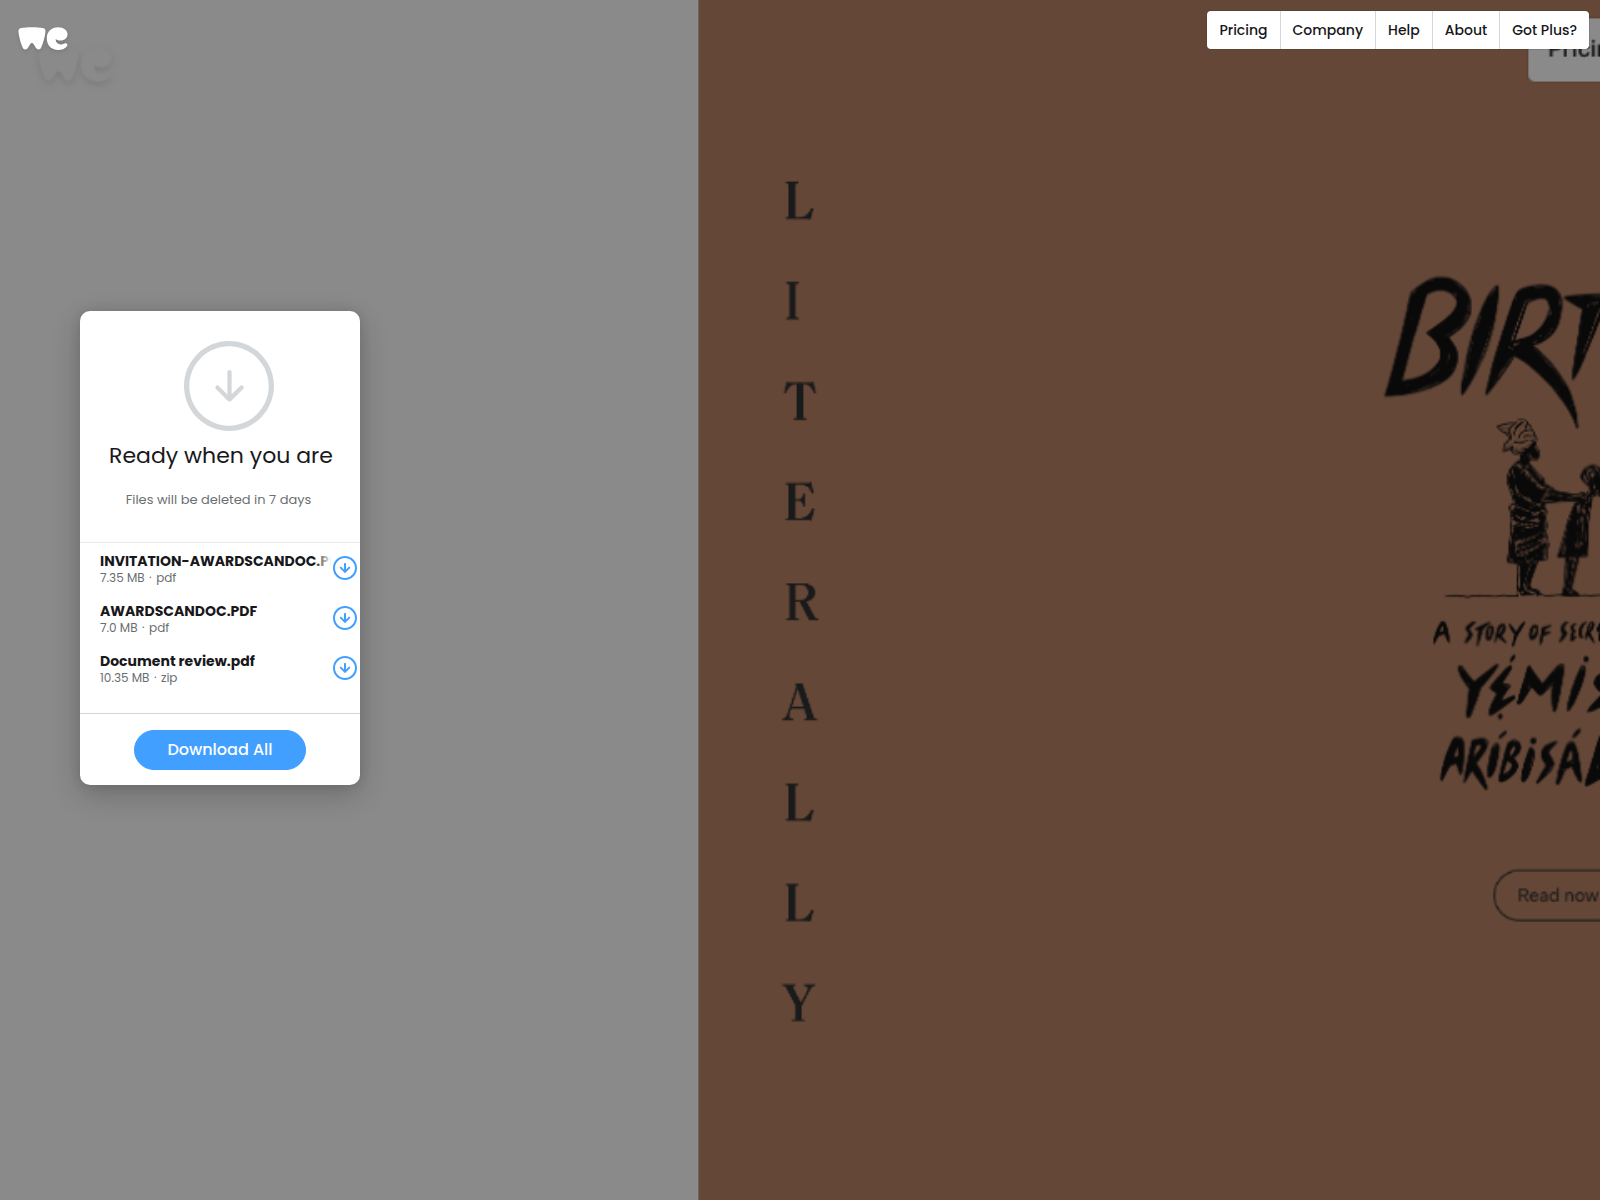Open the About menu item

1465,30
